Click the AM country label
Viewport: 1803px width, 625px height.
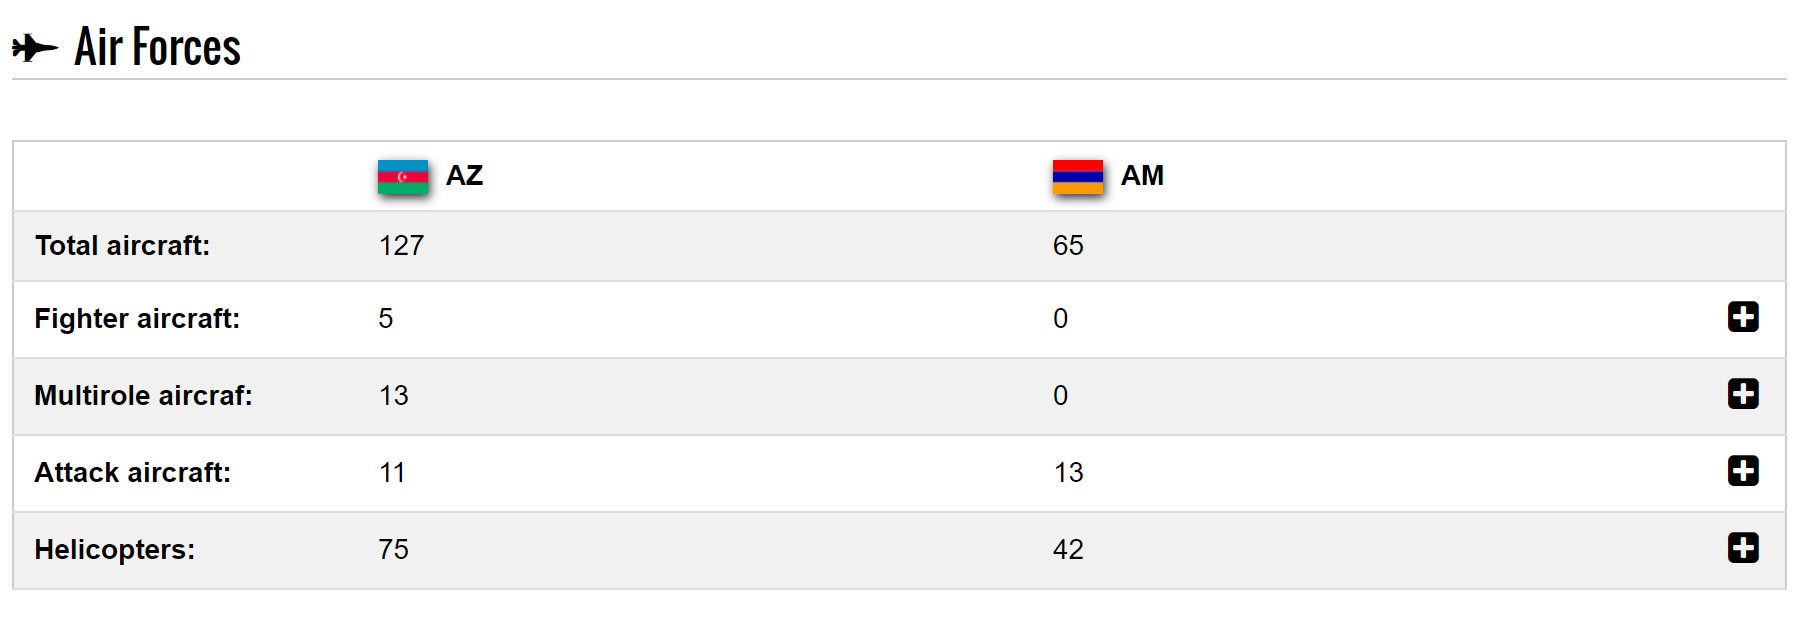(1142, 176)
